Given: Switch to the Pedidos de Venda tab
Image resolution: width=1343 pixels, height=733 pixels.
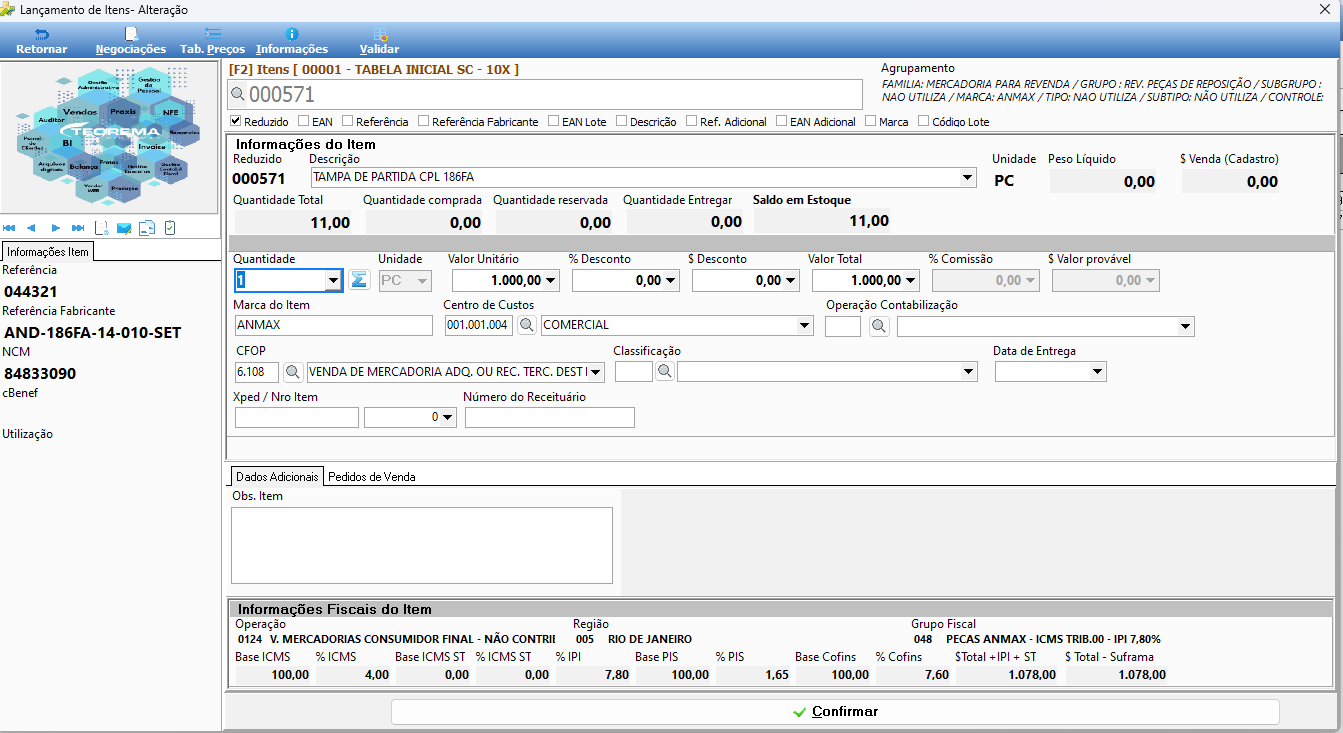Looking at the screenshot, I should (x=371, y=477).
